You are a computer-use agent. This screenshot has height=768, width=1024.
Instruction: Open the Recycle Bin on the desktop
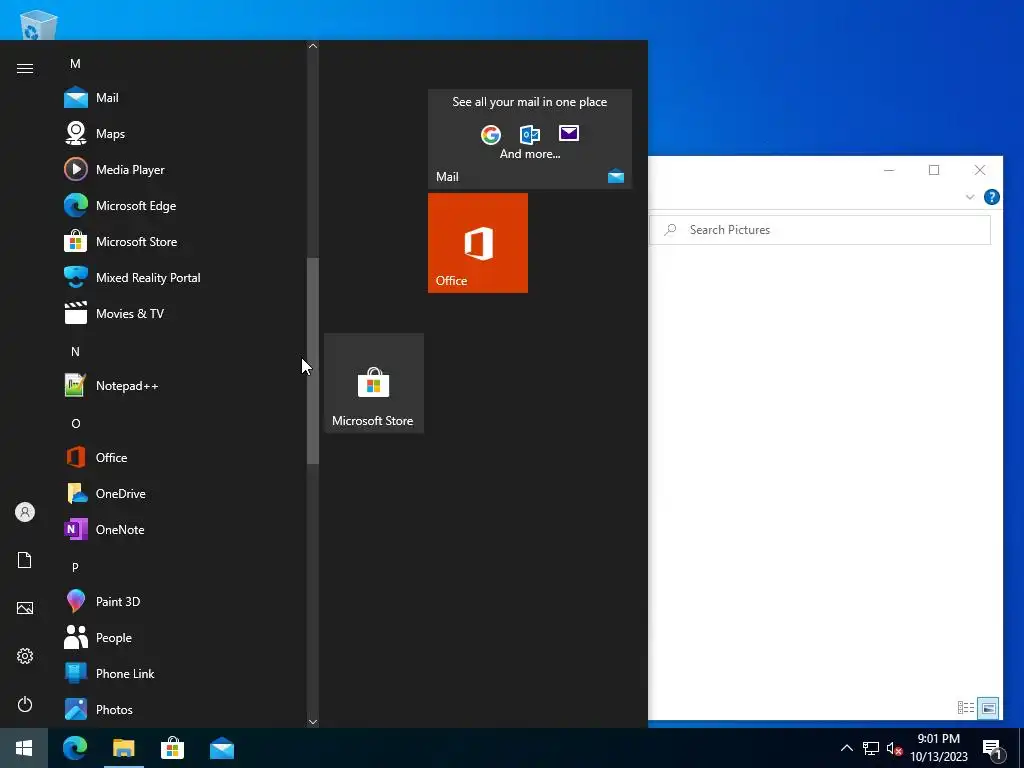tap(39, 25)
